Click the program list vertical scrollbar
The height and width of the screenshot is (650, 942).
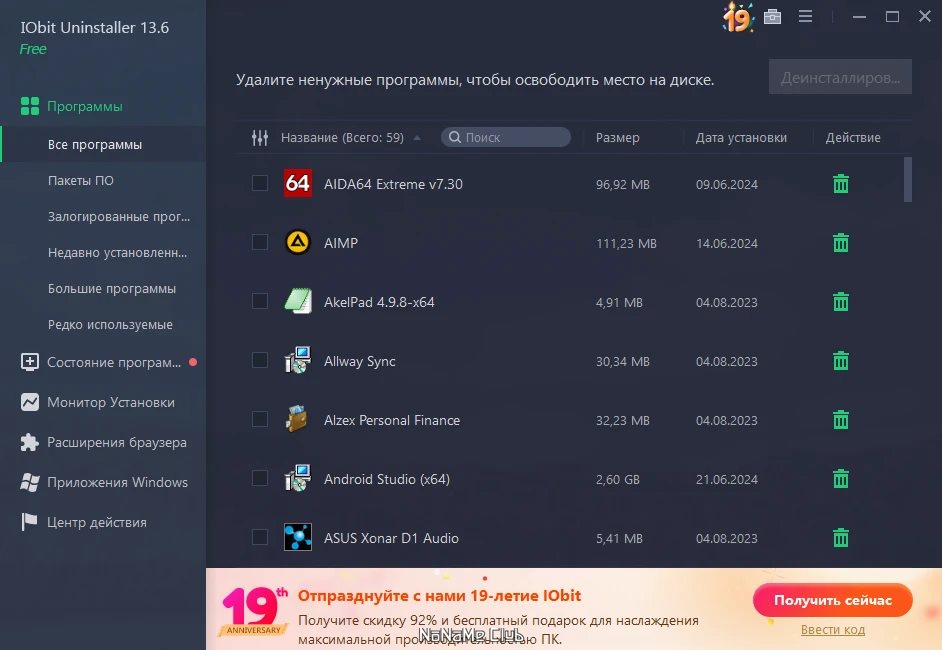click(908, 179)
